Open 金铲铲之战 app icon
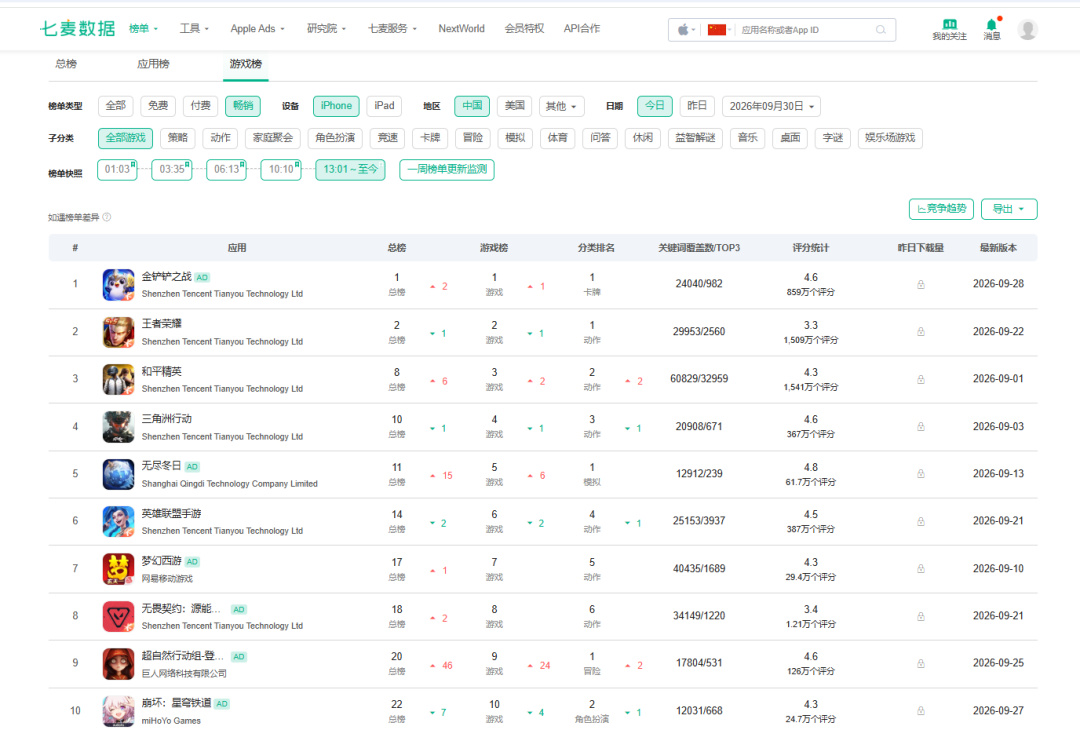 118,284
